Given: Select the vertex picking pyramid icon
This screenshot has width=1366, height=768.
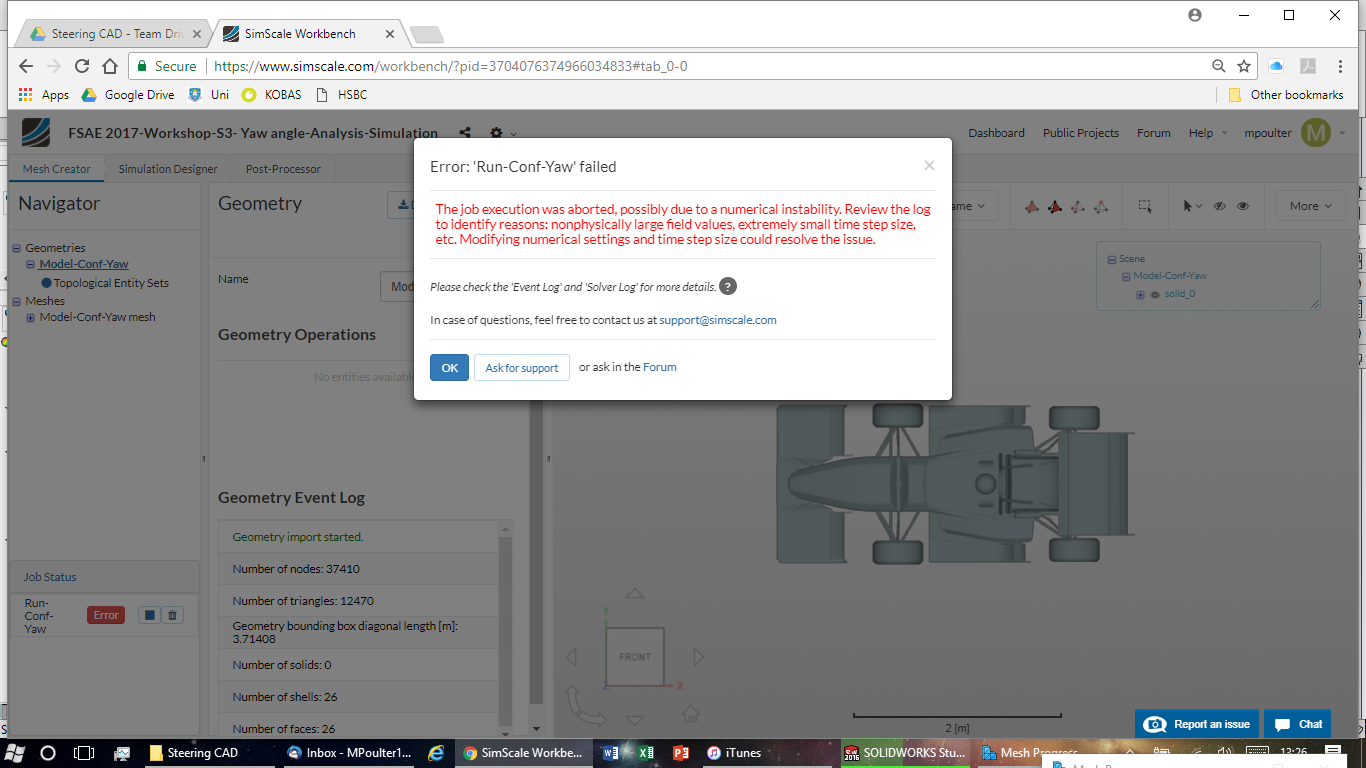Looking at the screenshot, I should click(x=1101, y=206).
